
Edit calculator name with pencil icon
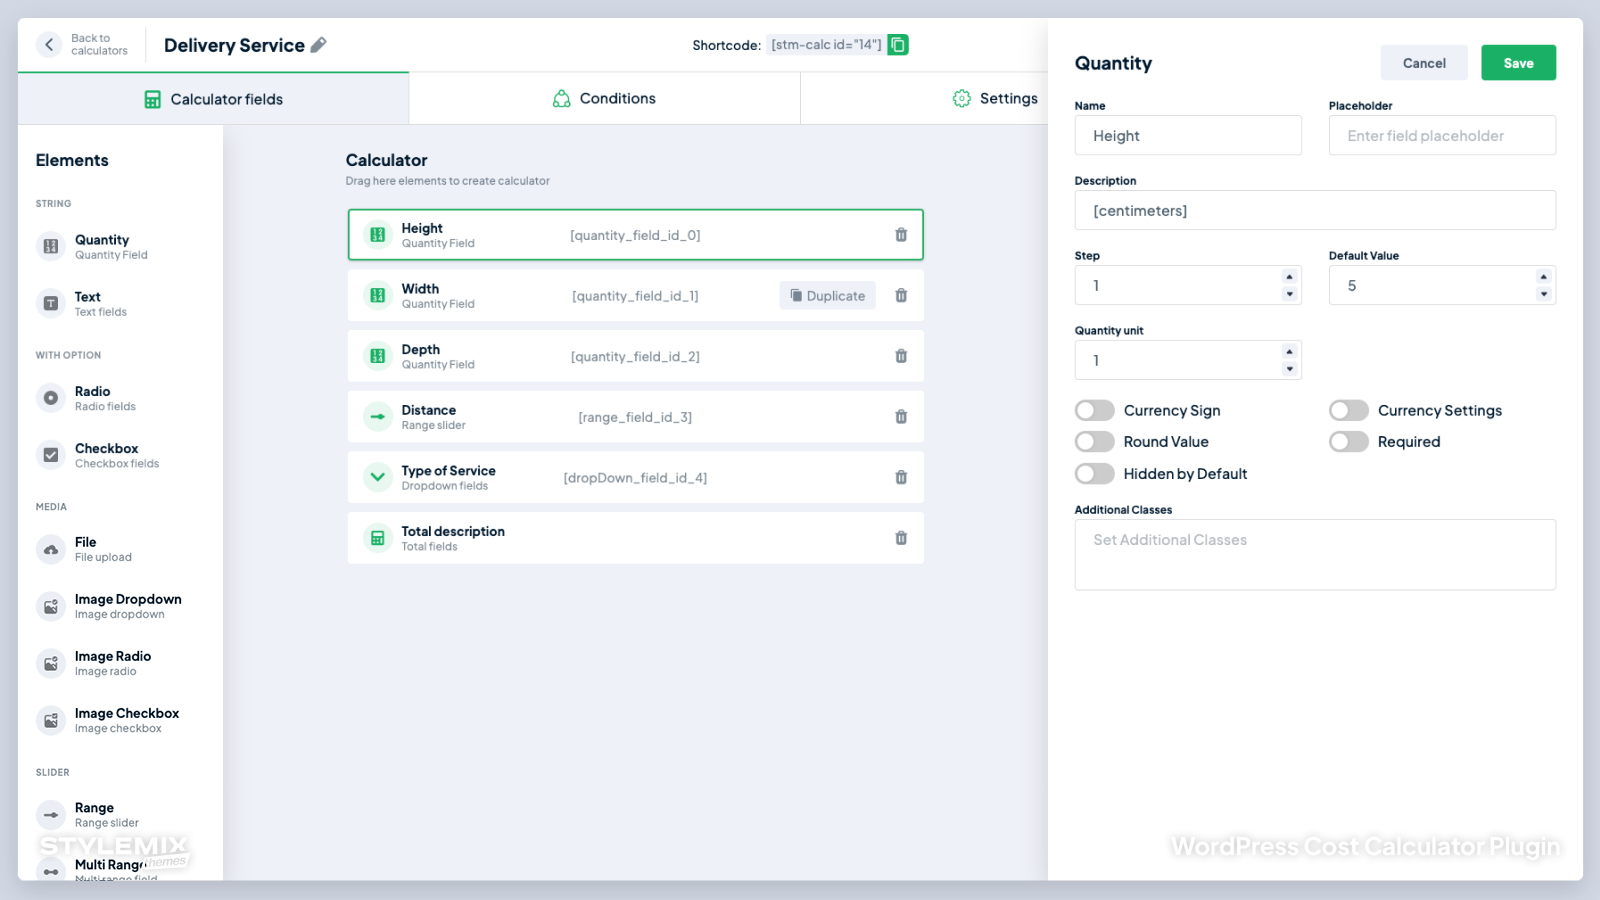[x=319, y=45]
